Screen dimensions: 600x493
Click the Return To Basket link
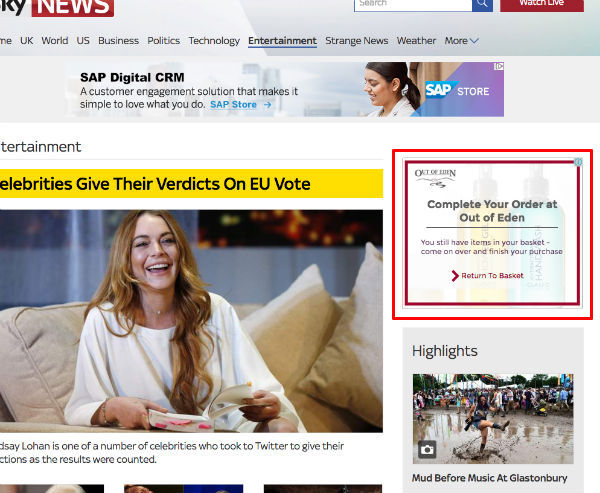pyautogui.click(x=492, y=276)
